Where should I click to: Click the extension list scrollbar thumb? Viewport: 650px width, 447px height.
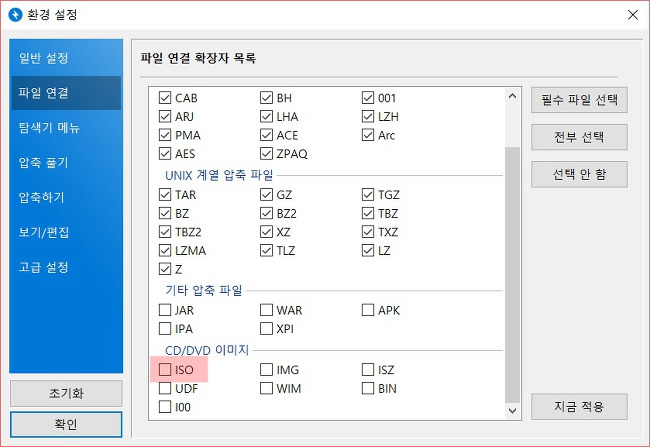pyautogui.click(x=512, y=275)
